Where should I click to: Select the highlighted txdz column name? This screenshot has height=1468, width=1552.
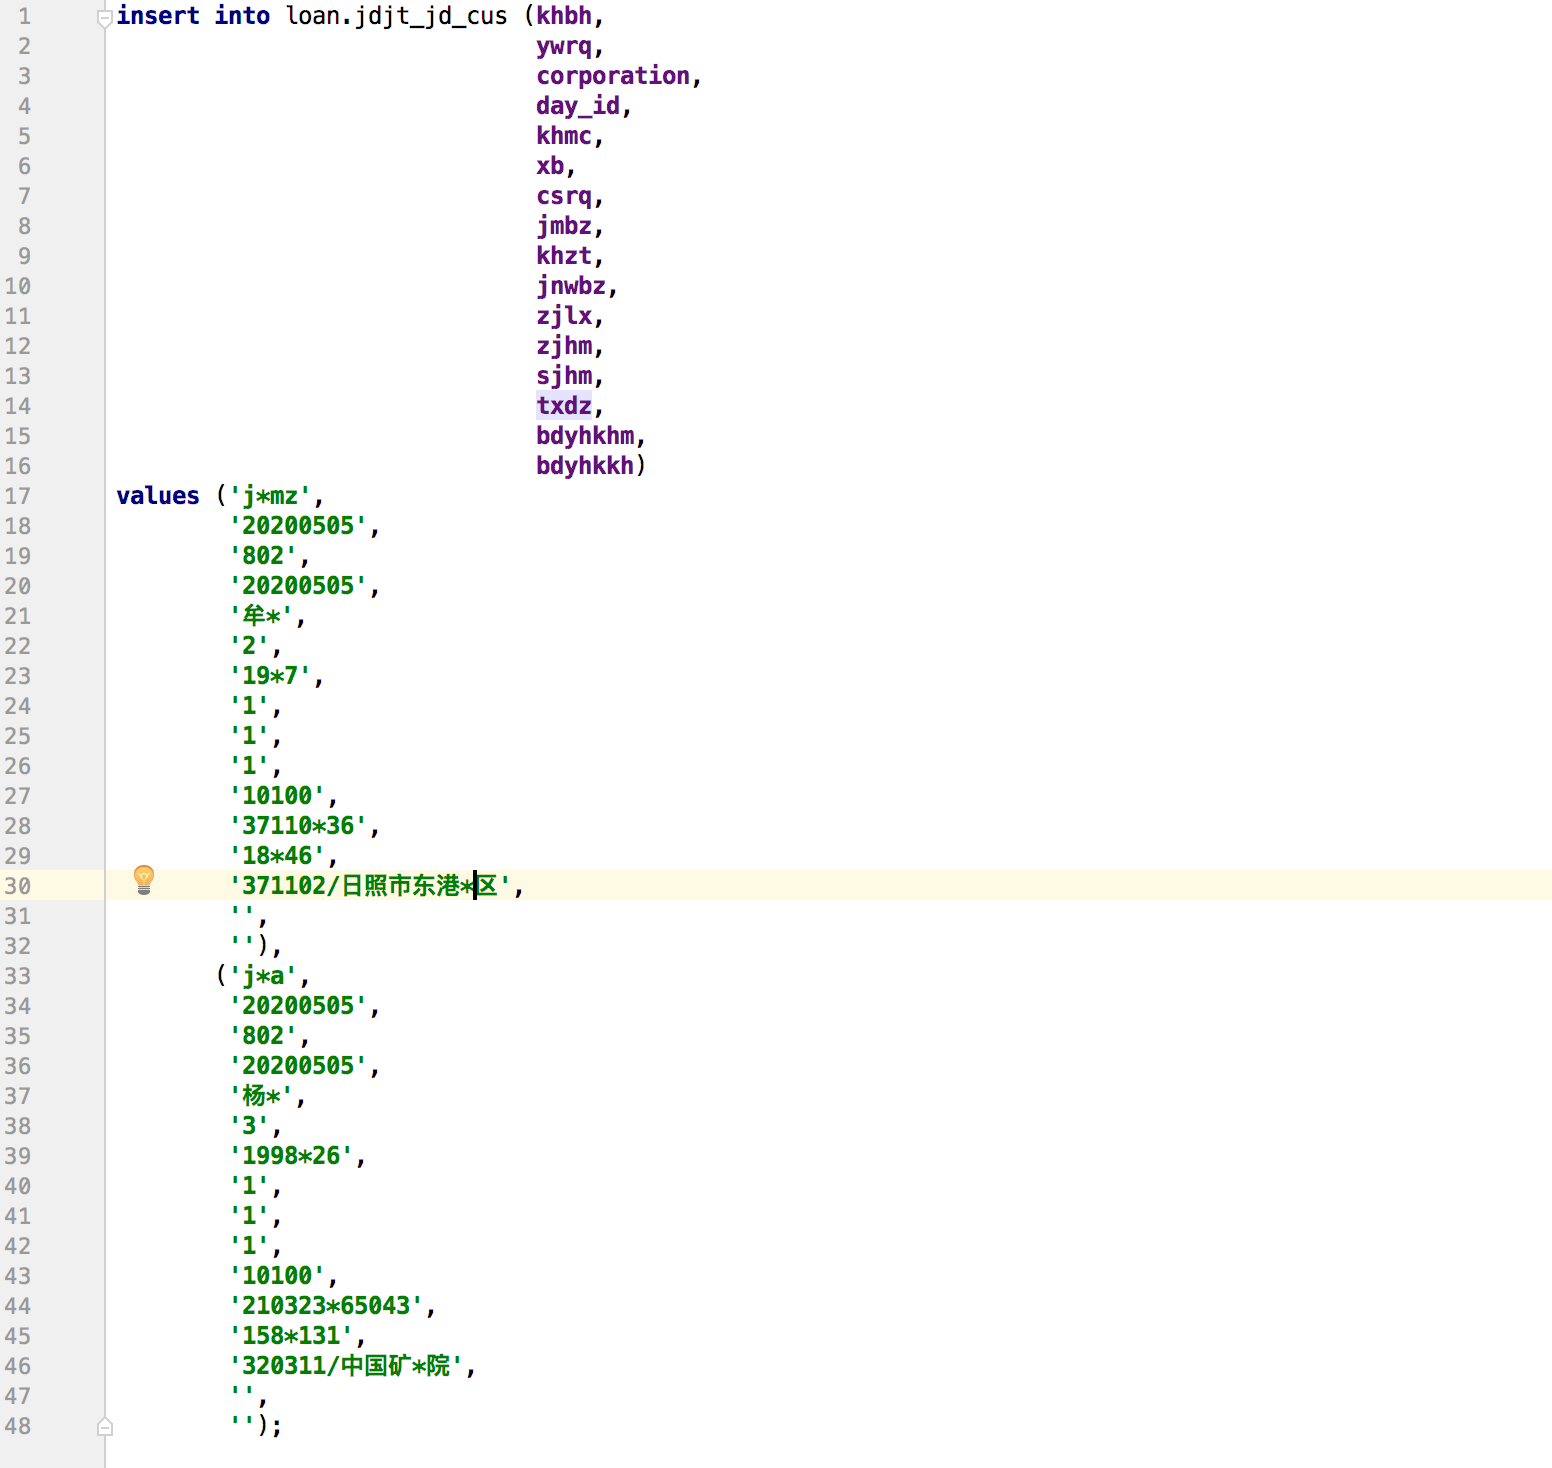click(563, 406)
